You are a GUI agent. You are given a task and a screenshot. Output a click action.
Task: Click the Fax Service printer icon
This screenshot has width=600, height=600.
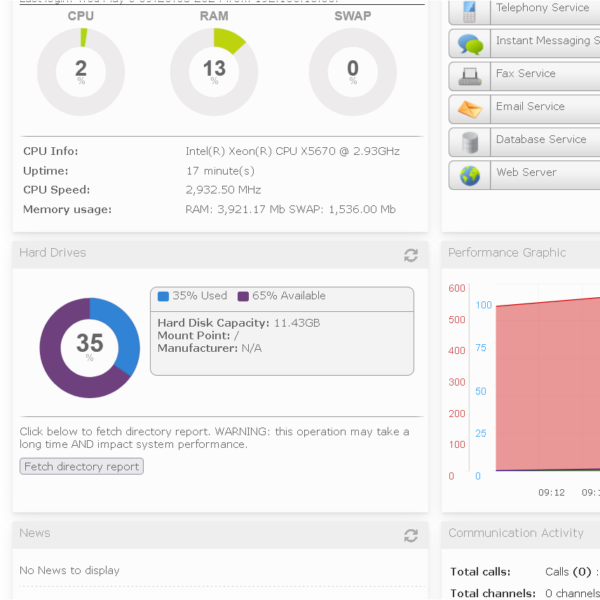click(x=469, y=76)
